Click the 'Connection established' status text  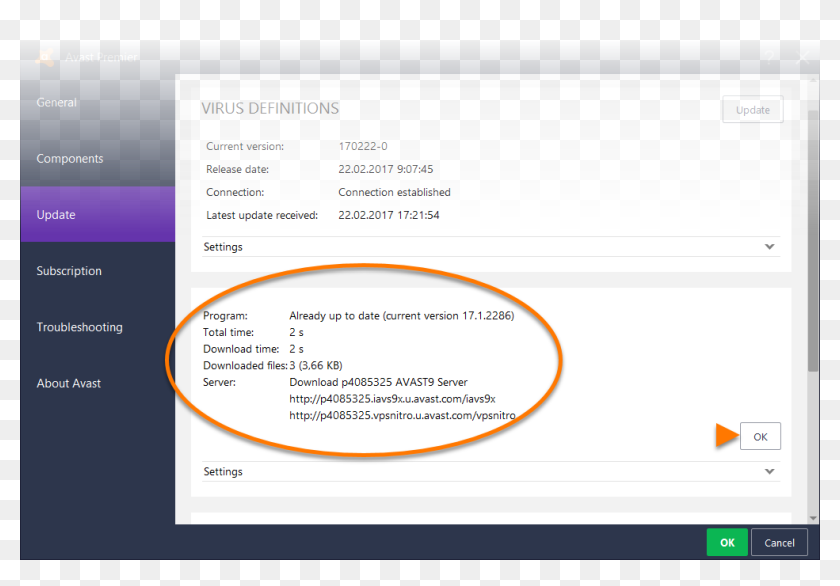(394, 192)
